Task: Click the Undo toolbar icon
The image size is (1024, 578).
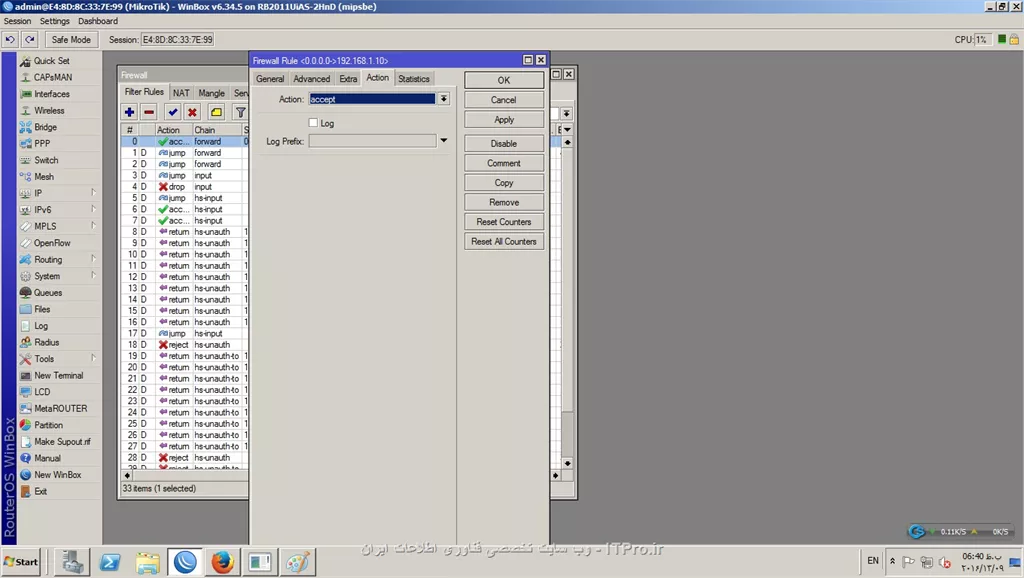Action: coord(10,40)
